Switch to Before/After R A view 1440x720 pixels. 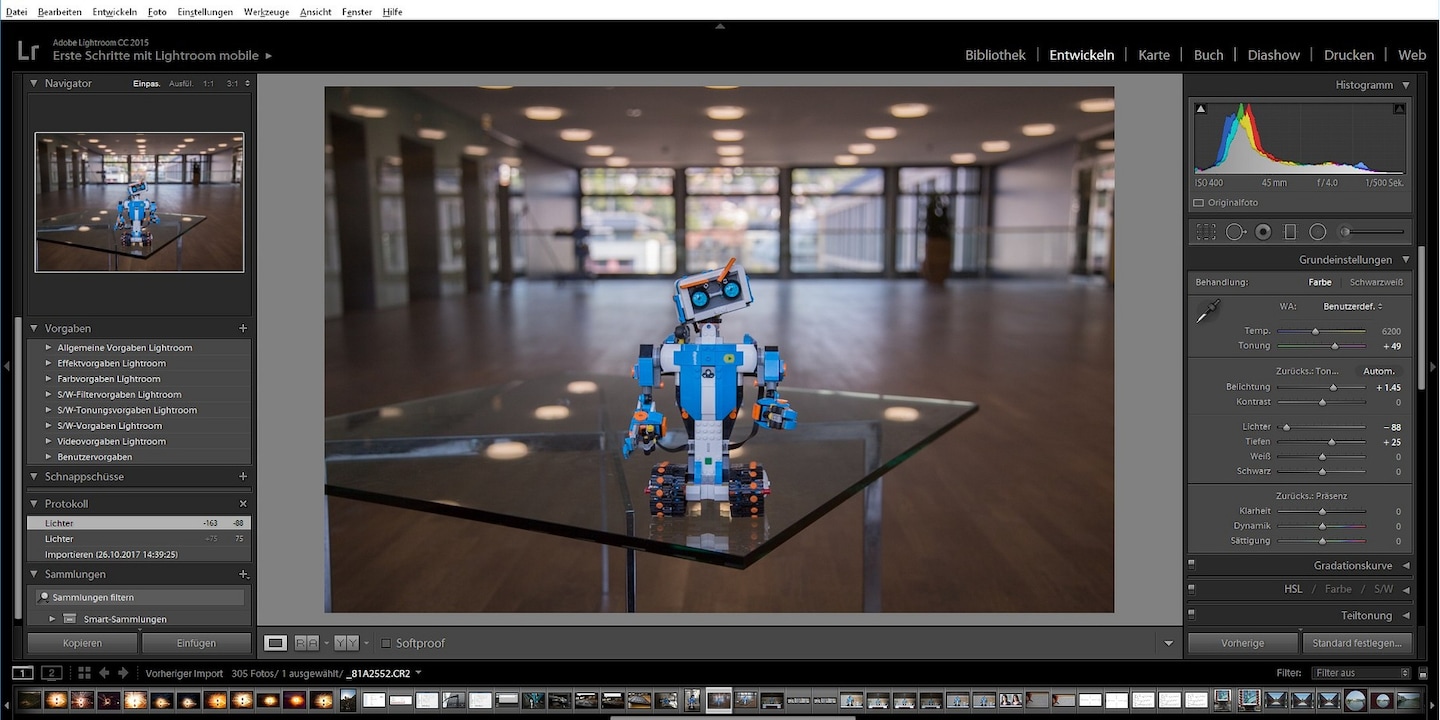click(307, 643)
